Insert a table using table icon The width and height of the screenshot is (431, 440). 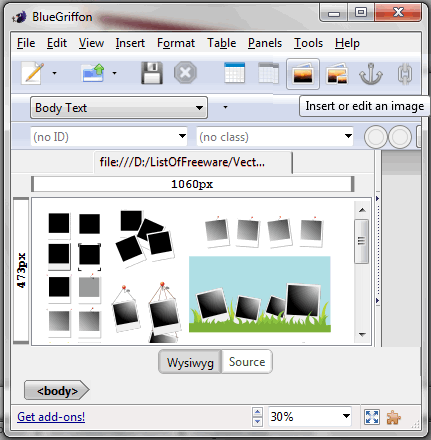(235, 73)
